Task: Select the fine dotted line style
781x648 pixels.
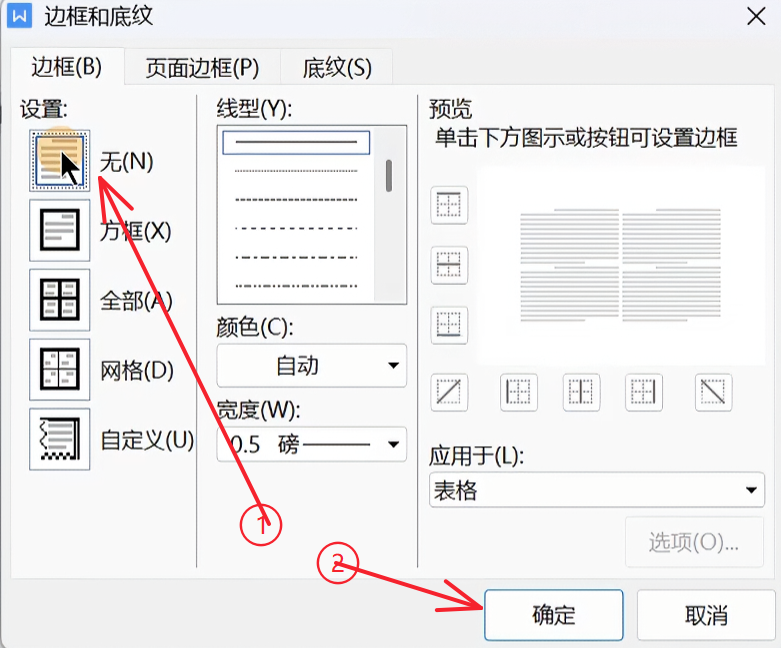Action: point(296,171)
